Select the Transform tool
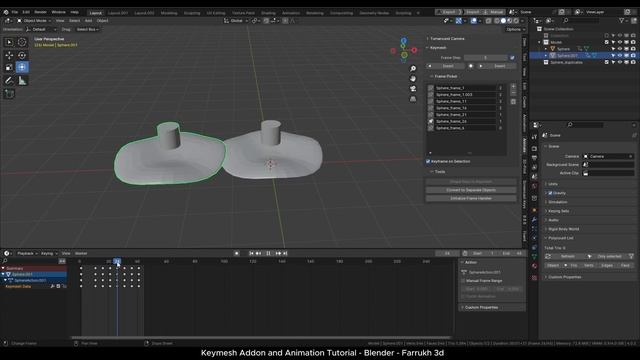640x360 pixels. coord(22,67)
